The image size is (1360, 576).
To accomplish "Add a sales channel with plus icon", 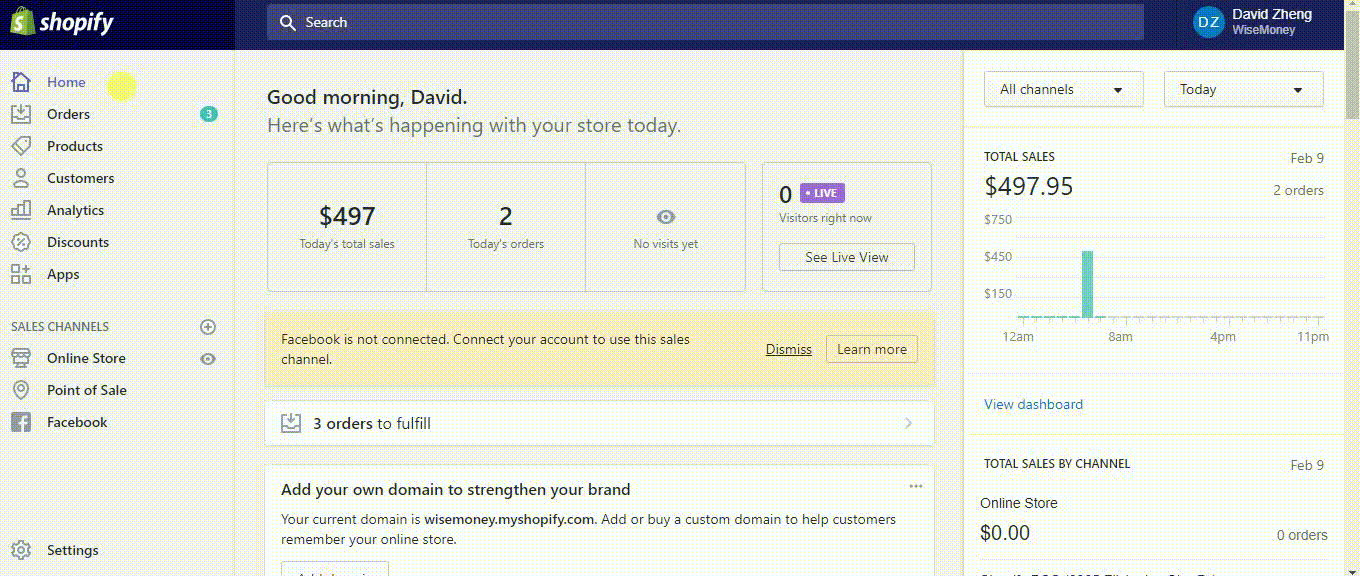I will tap(208, 327).
